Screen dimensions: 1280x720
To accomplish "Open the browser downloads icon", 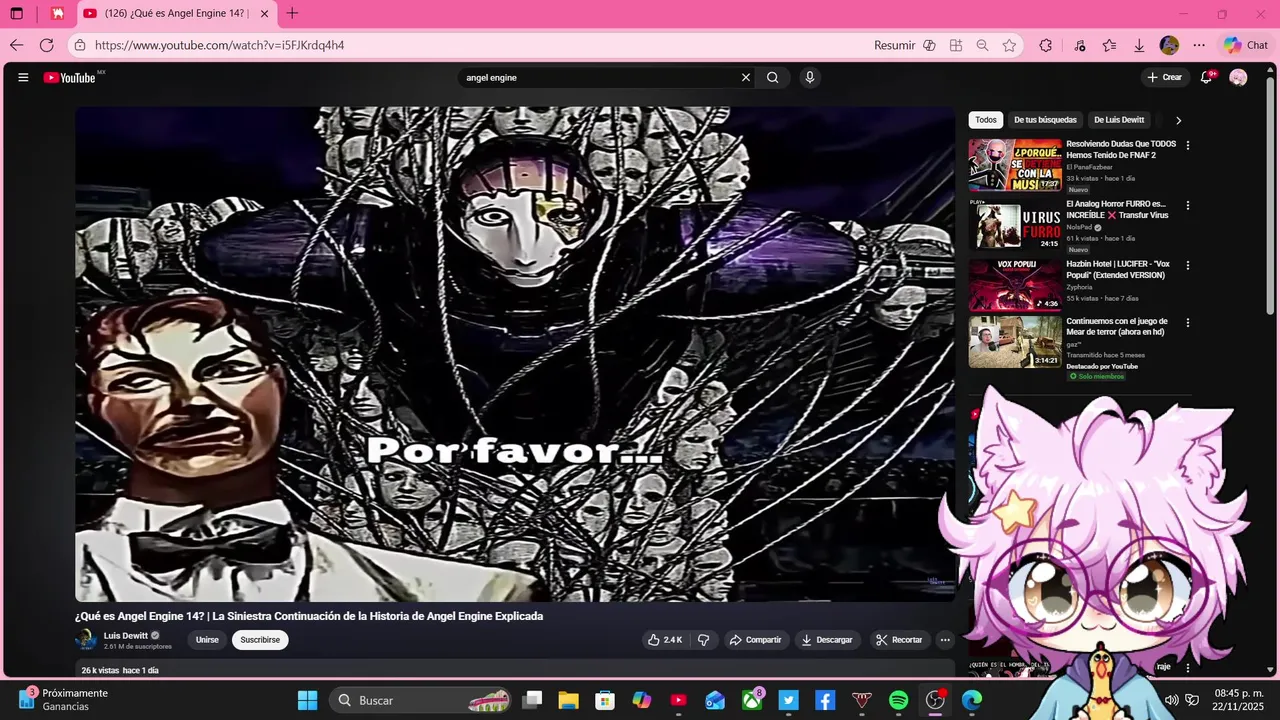I will click(1139, 45).
